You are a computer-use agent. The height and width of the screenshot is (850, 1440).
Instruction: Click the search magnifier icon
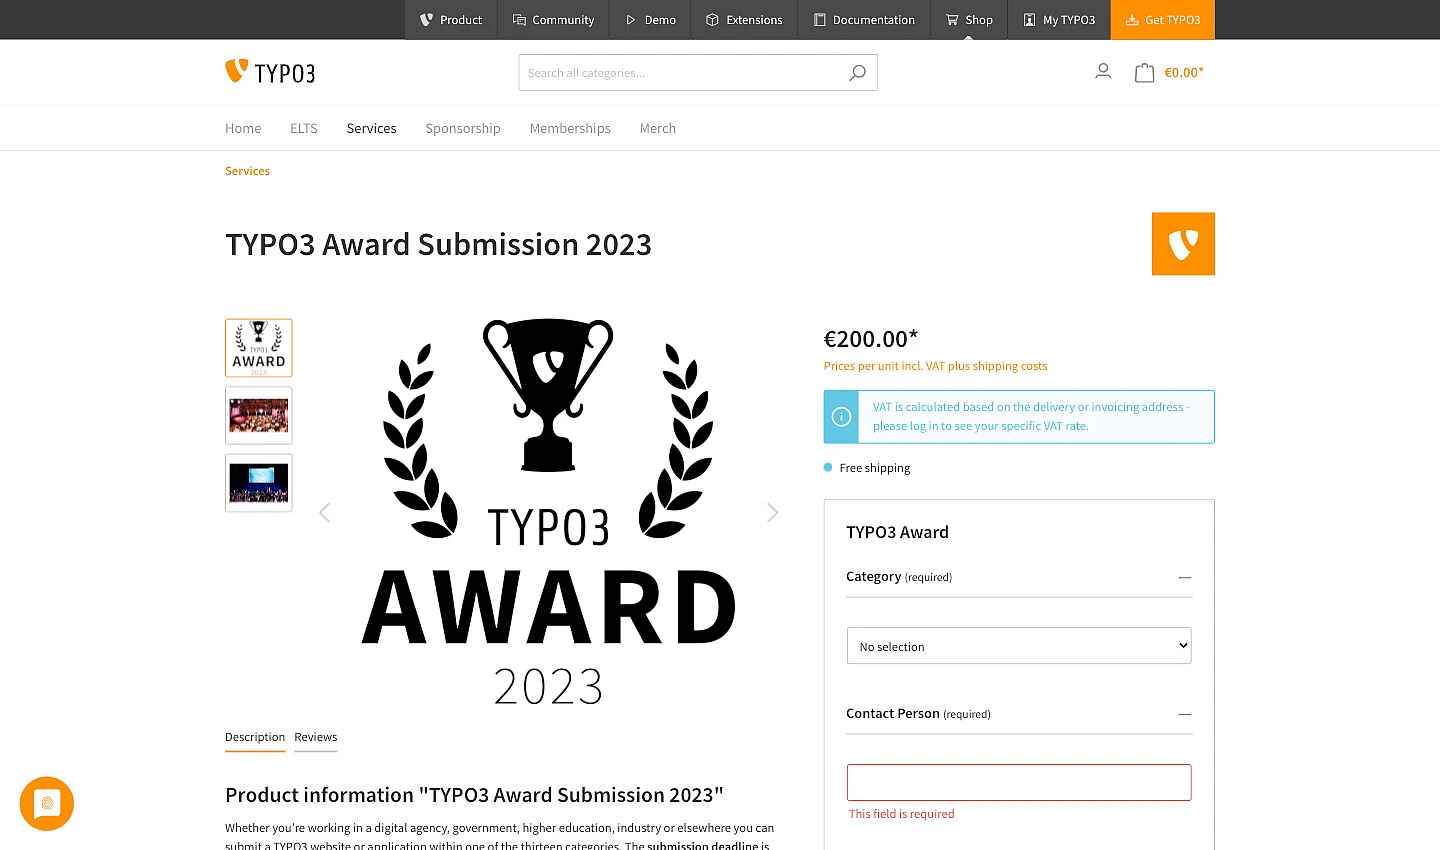pyautogui.click(x=857, y=72)
